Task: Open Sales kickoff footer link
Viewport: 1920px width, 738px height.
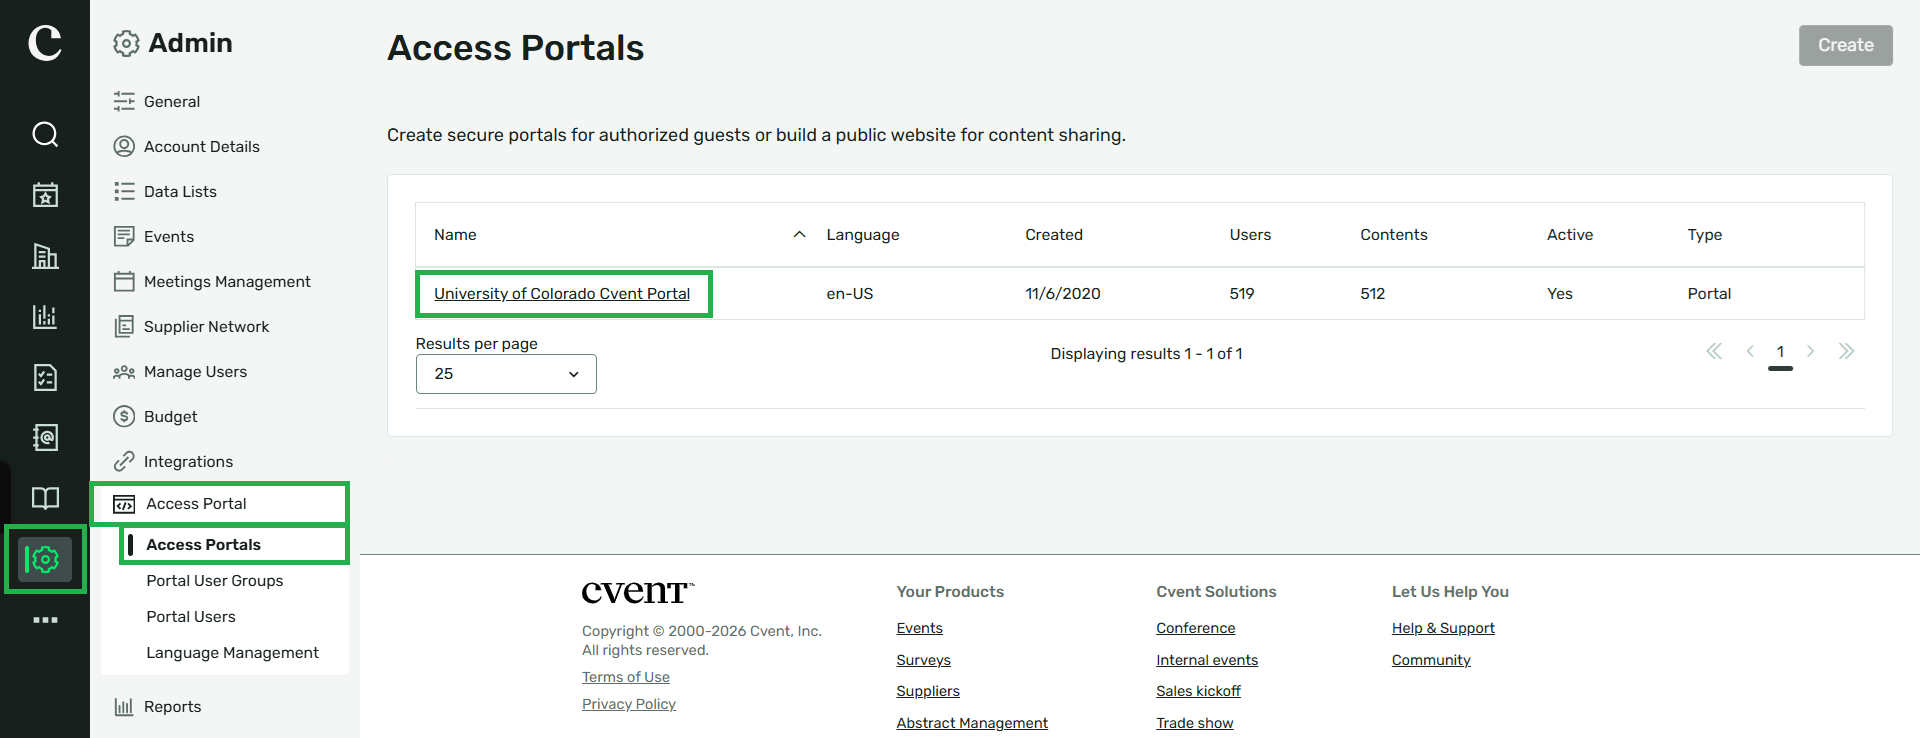Action: click(x=1198, y=691)
